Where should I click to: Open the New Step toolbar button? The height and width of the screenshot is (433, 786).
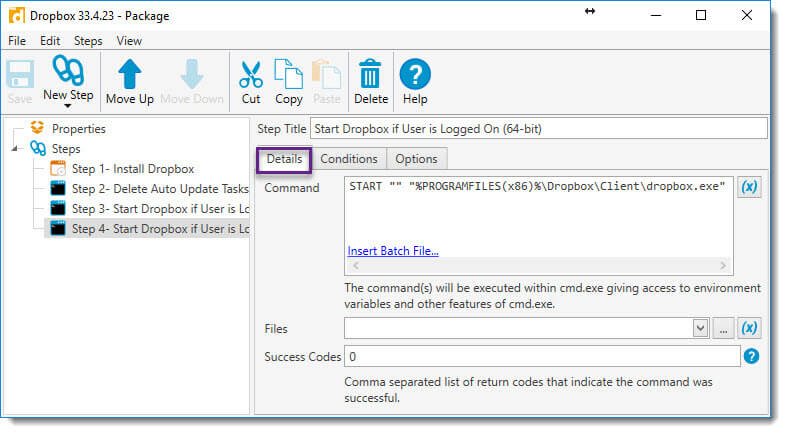click(x=68, y=80)
